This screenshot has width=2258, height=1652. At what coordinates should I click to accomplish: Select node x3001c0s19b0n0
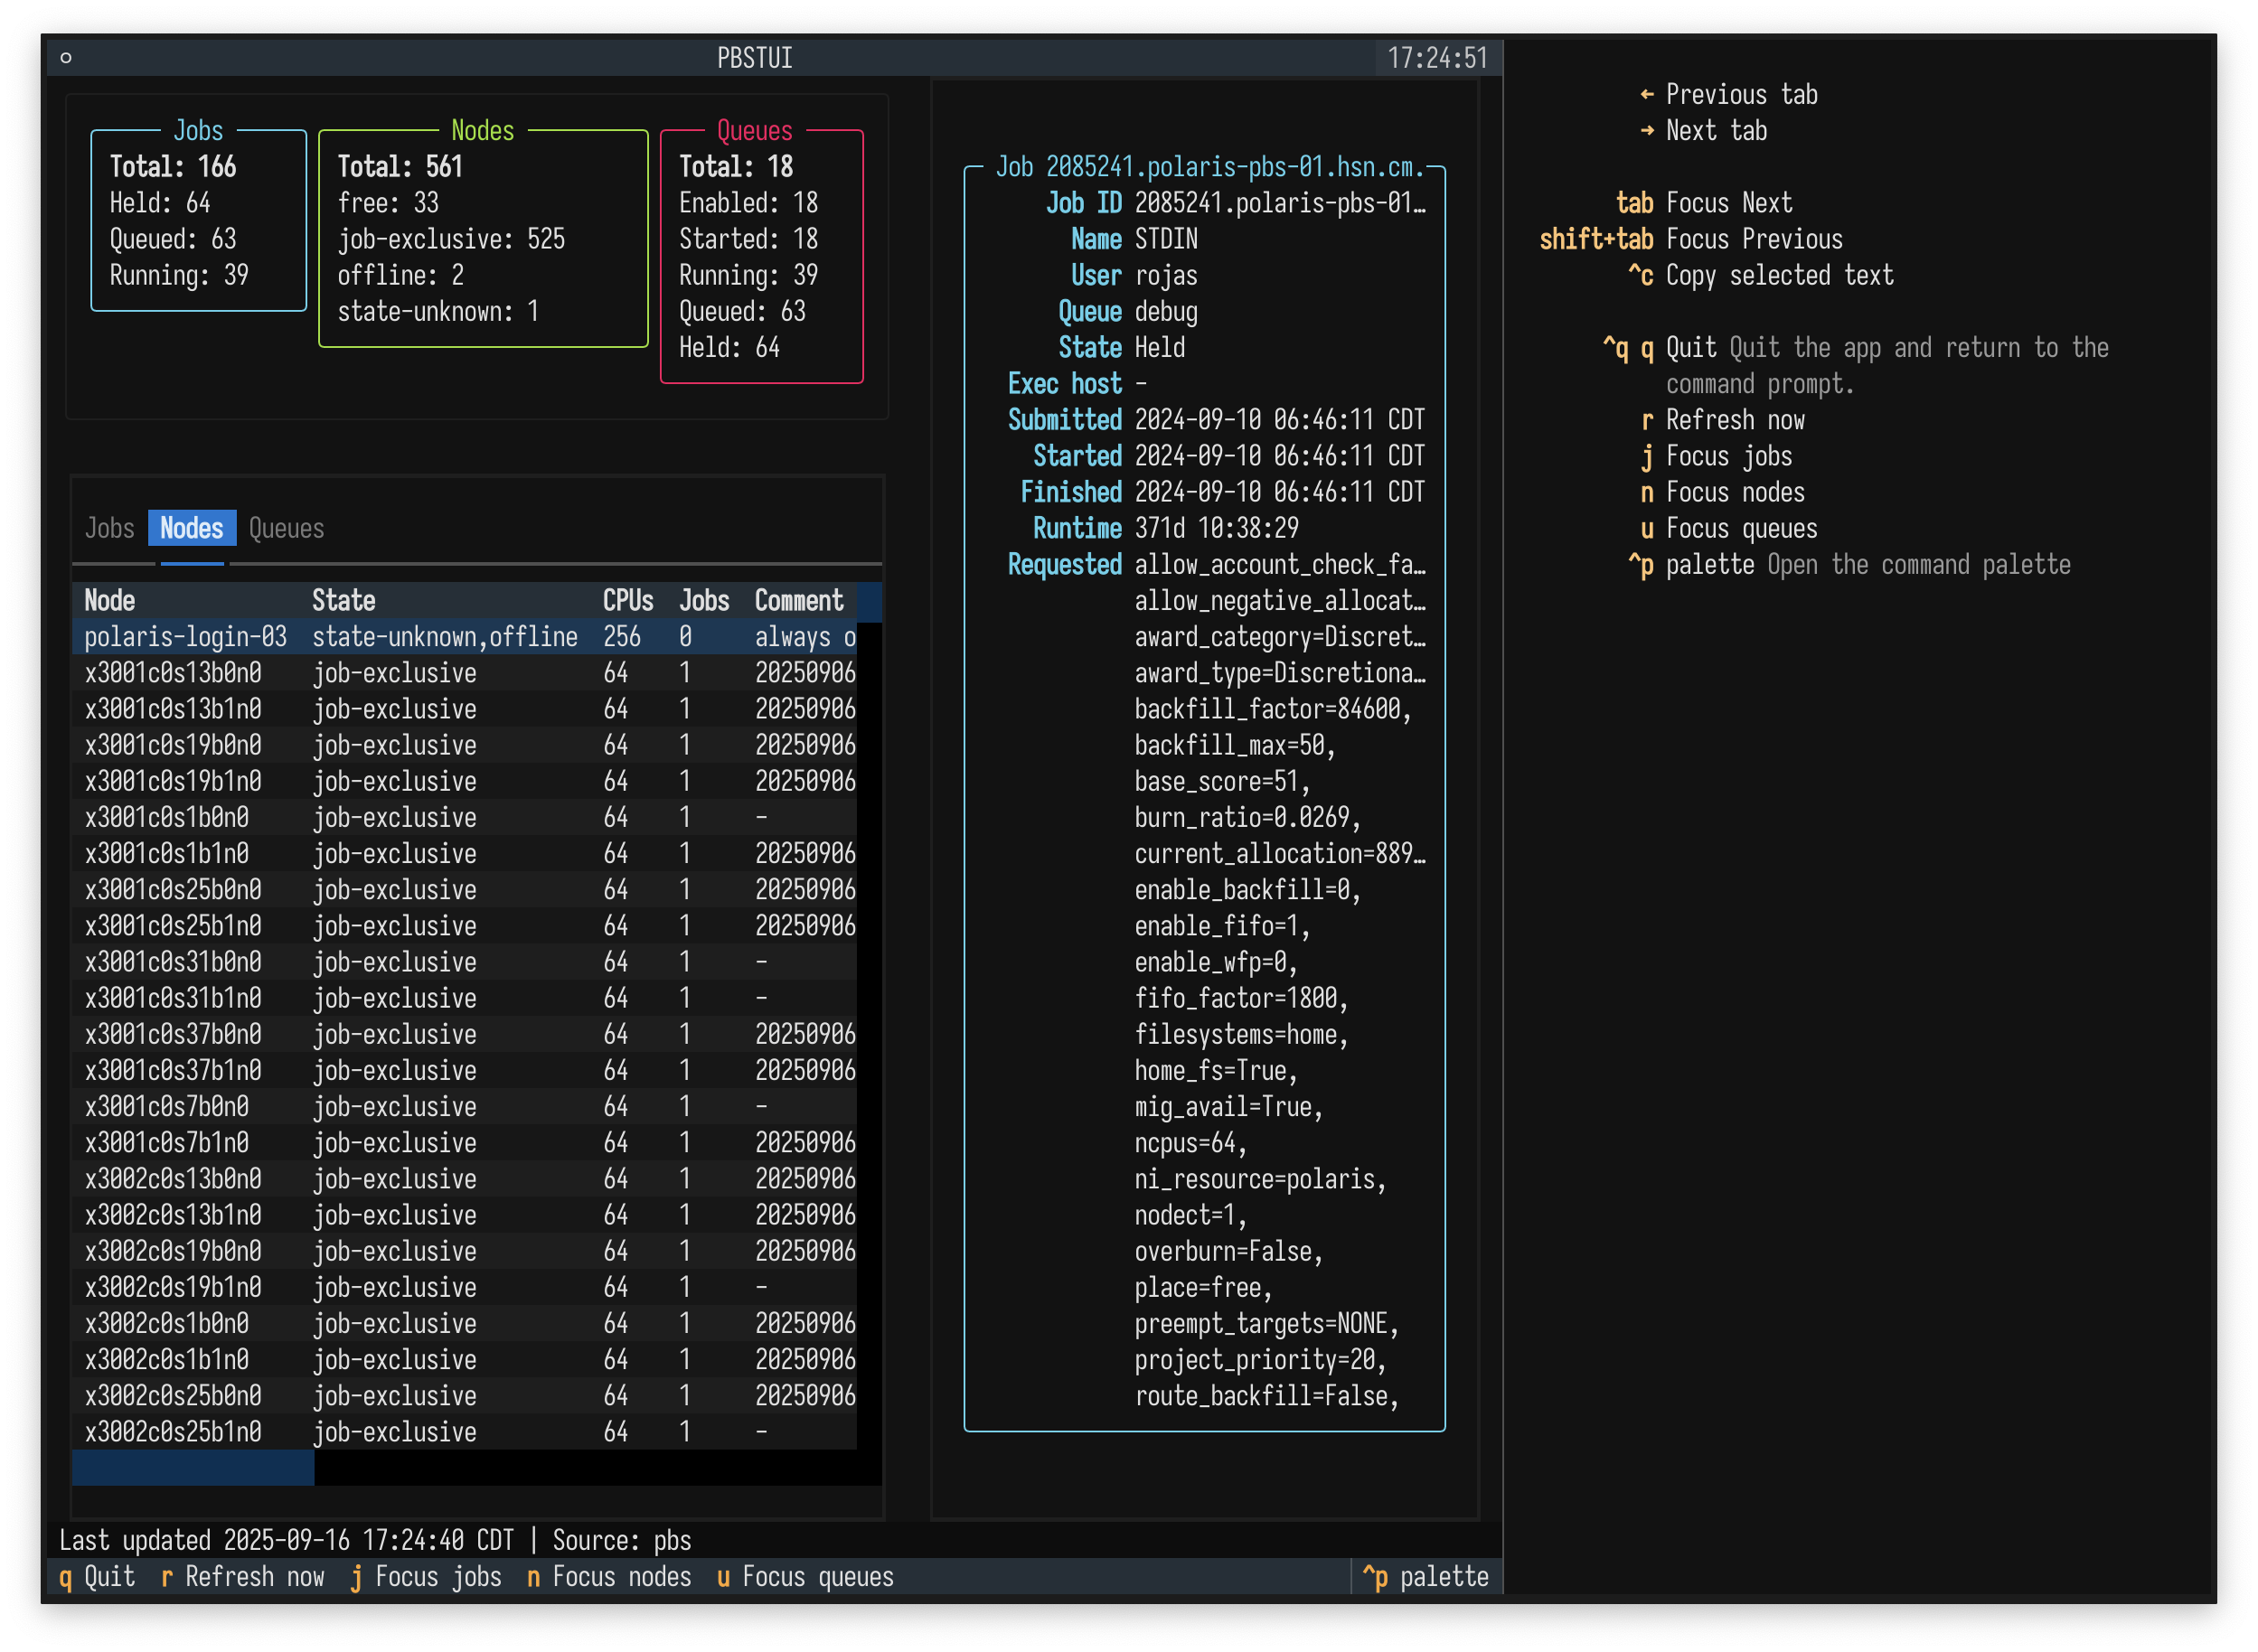click(x=465, y=745)
